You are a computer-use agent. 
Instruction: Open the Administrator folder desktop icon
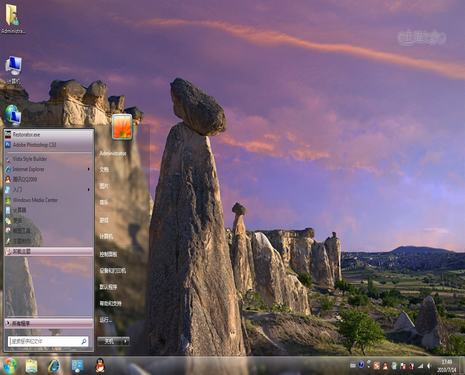[x=13, y=18]
